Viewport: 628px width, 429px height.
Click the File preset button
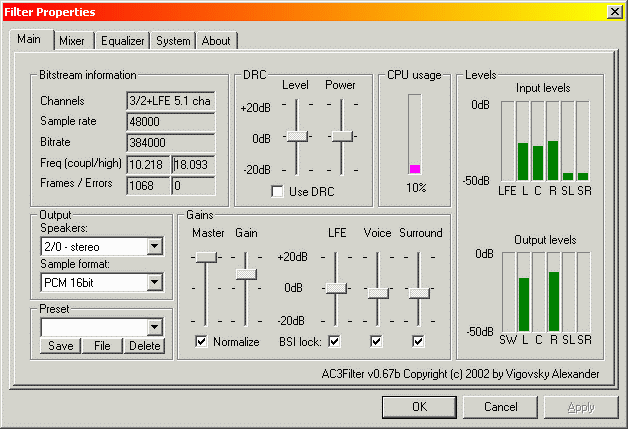102,346
